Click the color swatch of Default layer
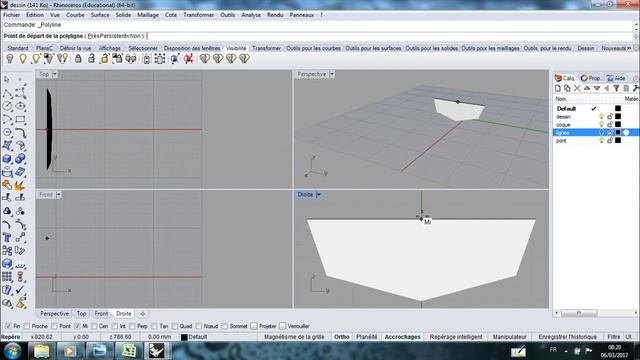The image size is (640, 360). click(x=618, y=109)
